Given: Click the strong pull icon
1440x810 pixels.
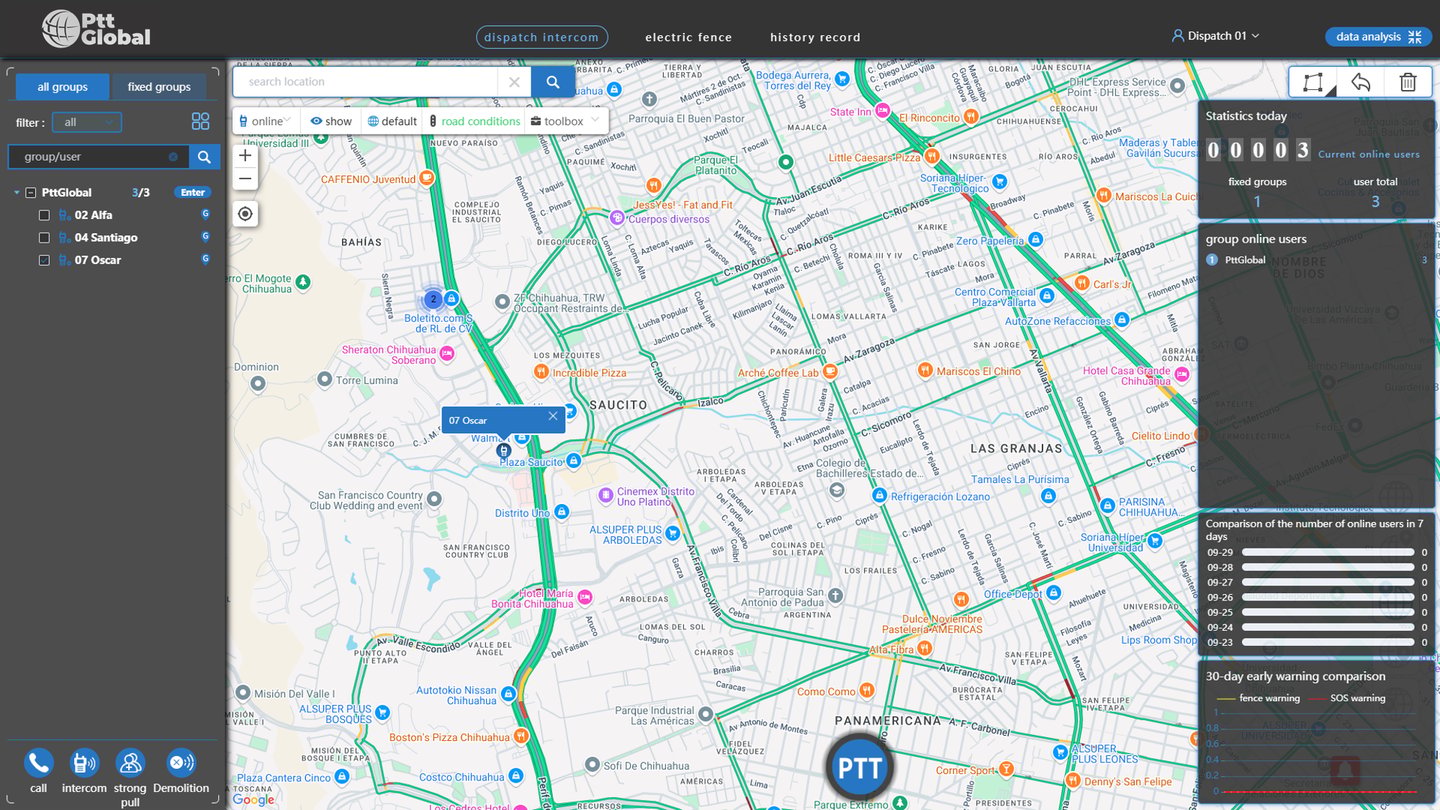Looking at the screenshot, I should tap(130, 763).
